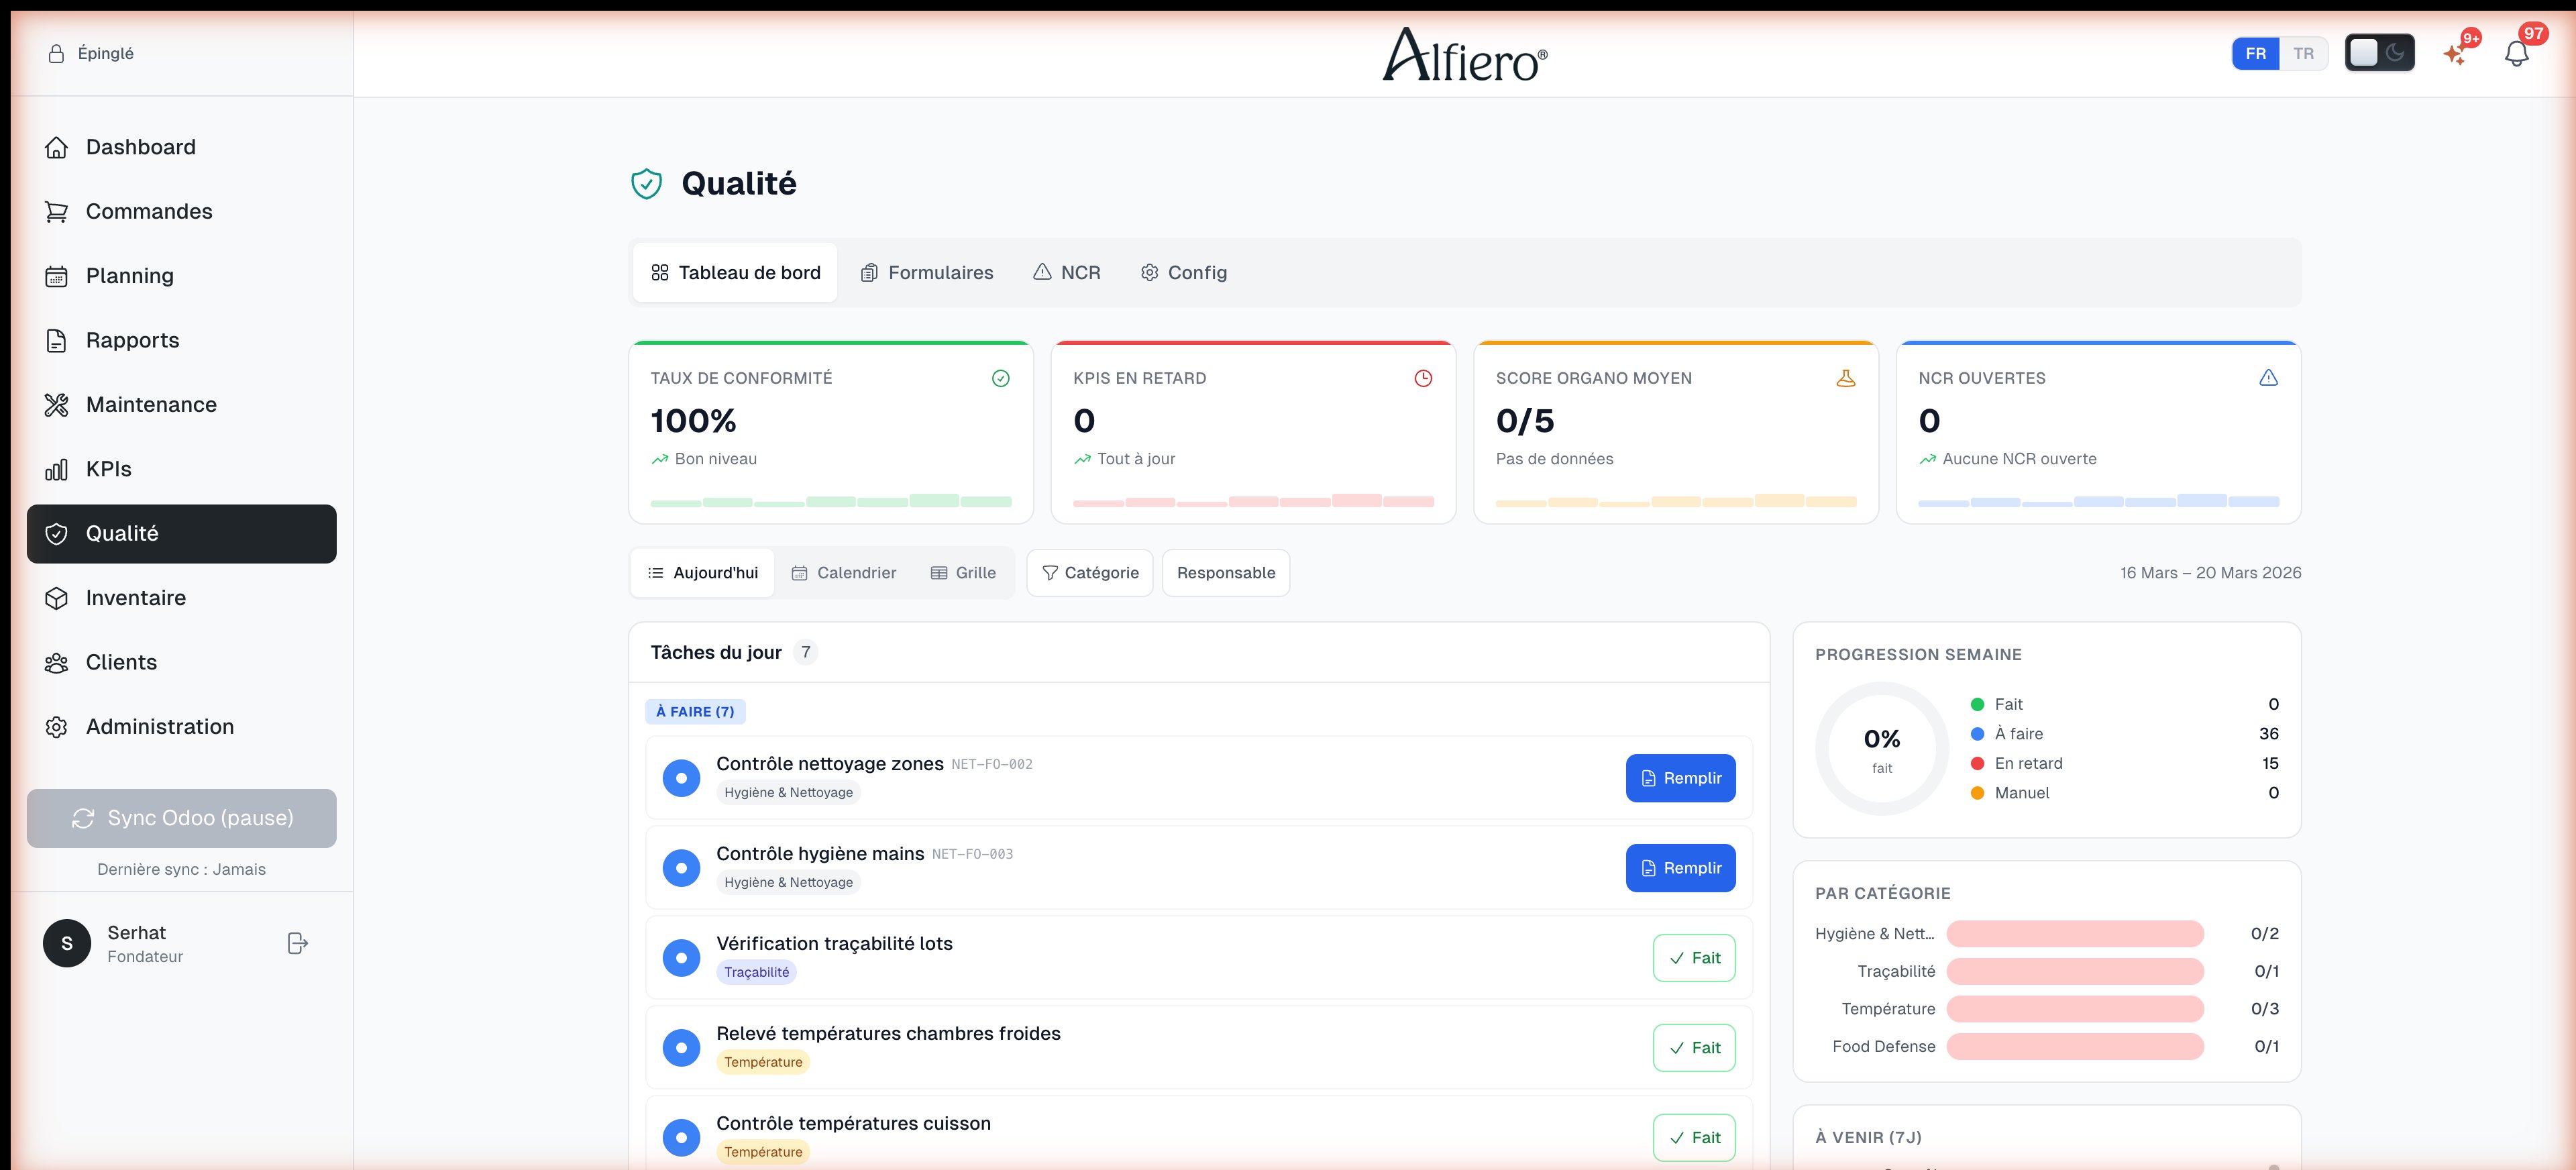Open the Responsable filter dropdown
The width and height of the screenshot is (2576, 1170).
click(1226, 573)
